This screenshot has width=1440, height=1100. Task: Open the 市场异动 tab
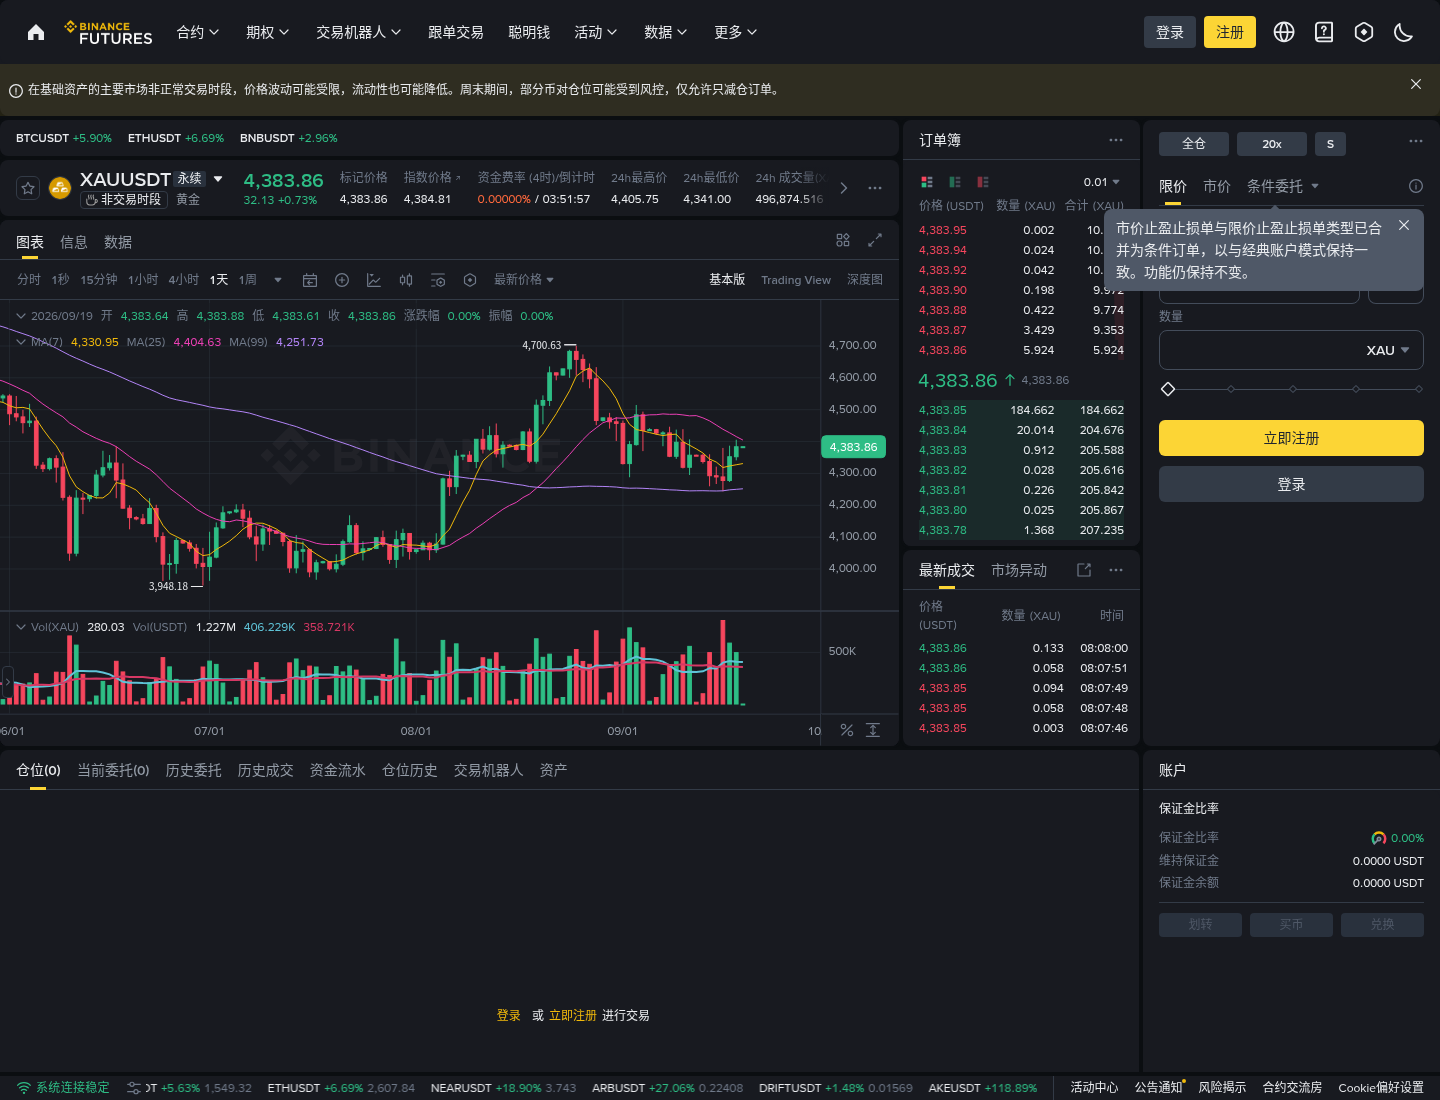(1019, 570)
